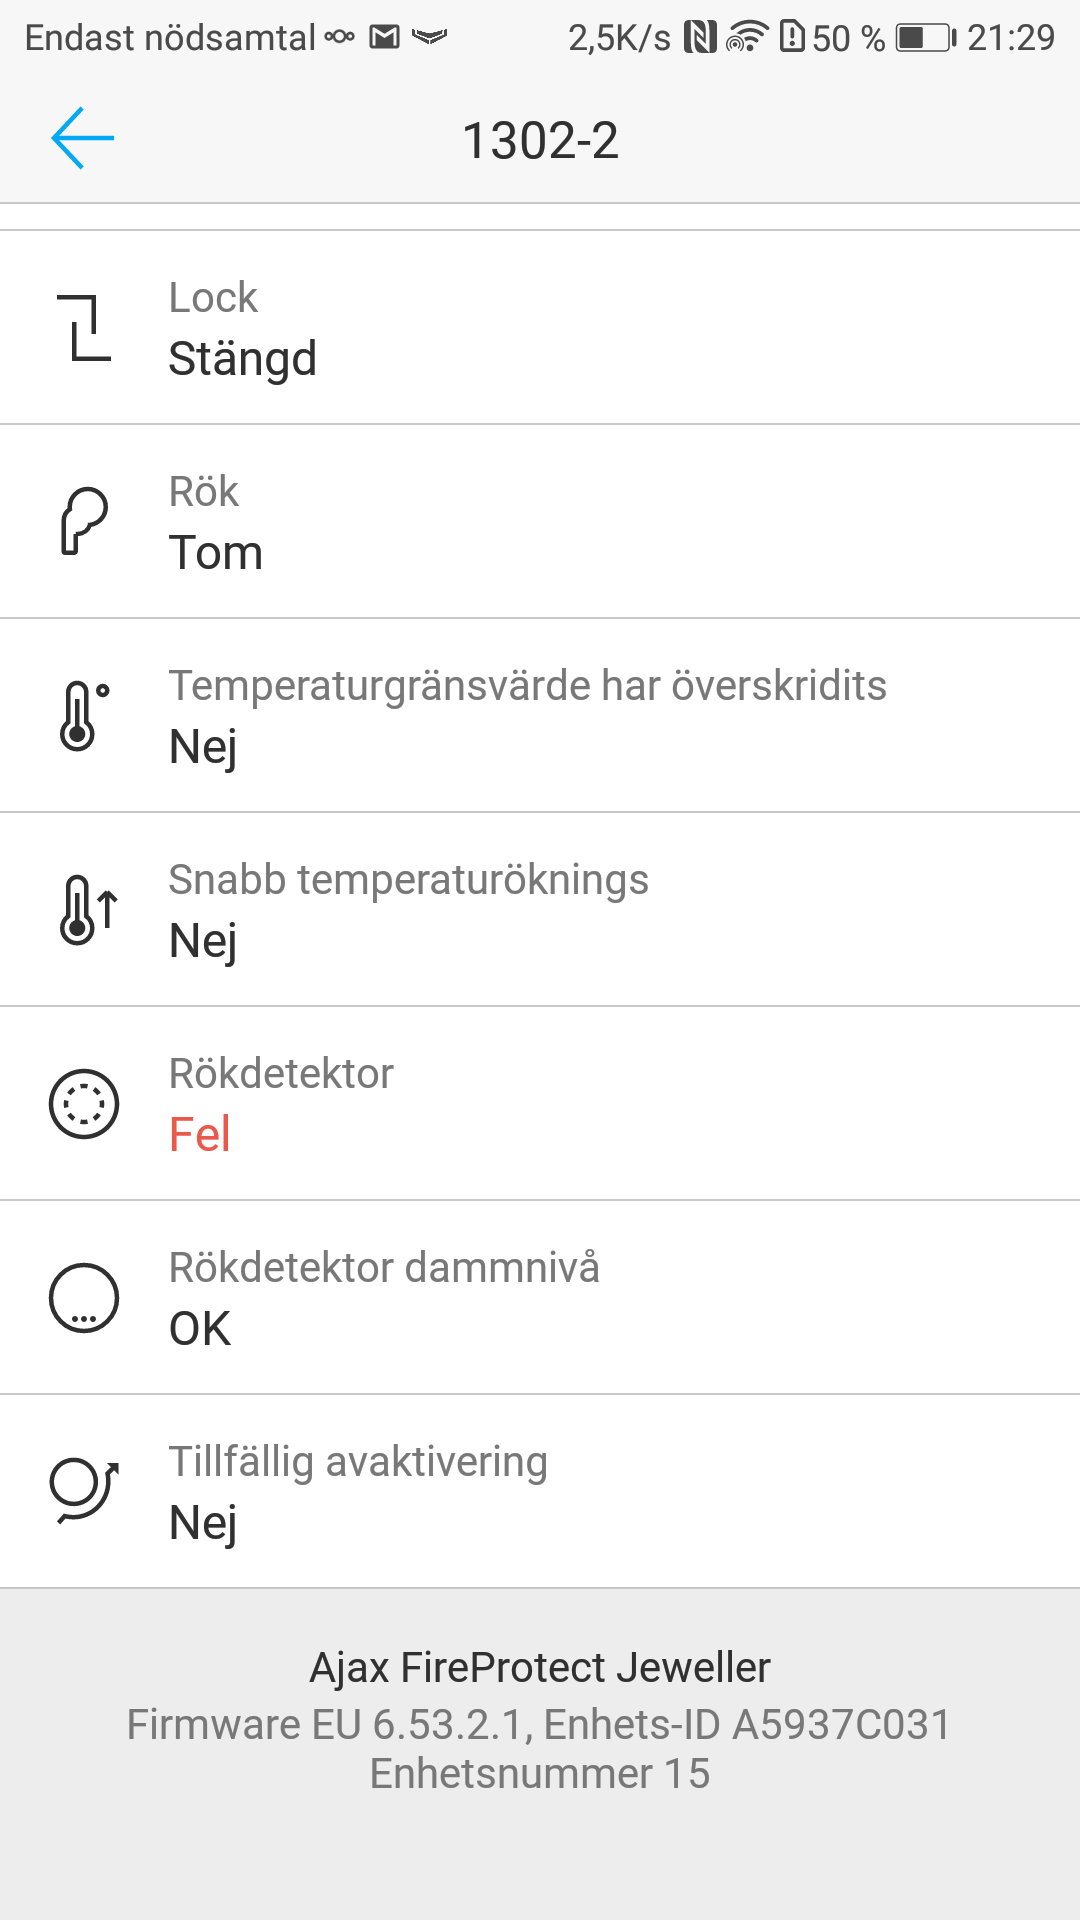Tap the smoke (Rök) icon
This screenshot has width=1080, height=1920.
point(84,521)
